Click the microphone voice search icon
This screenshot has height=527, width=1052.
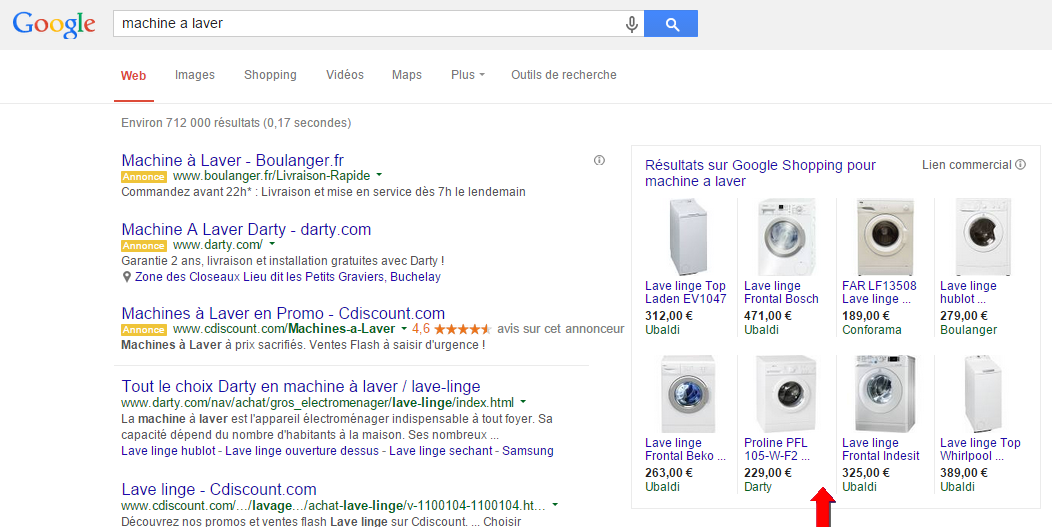tap(631, 24)
